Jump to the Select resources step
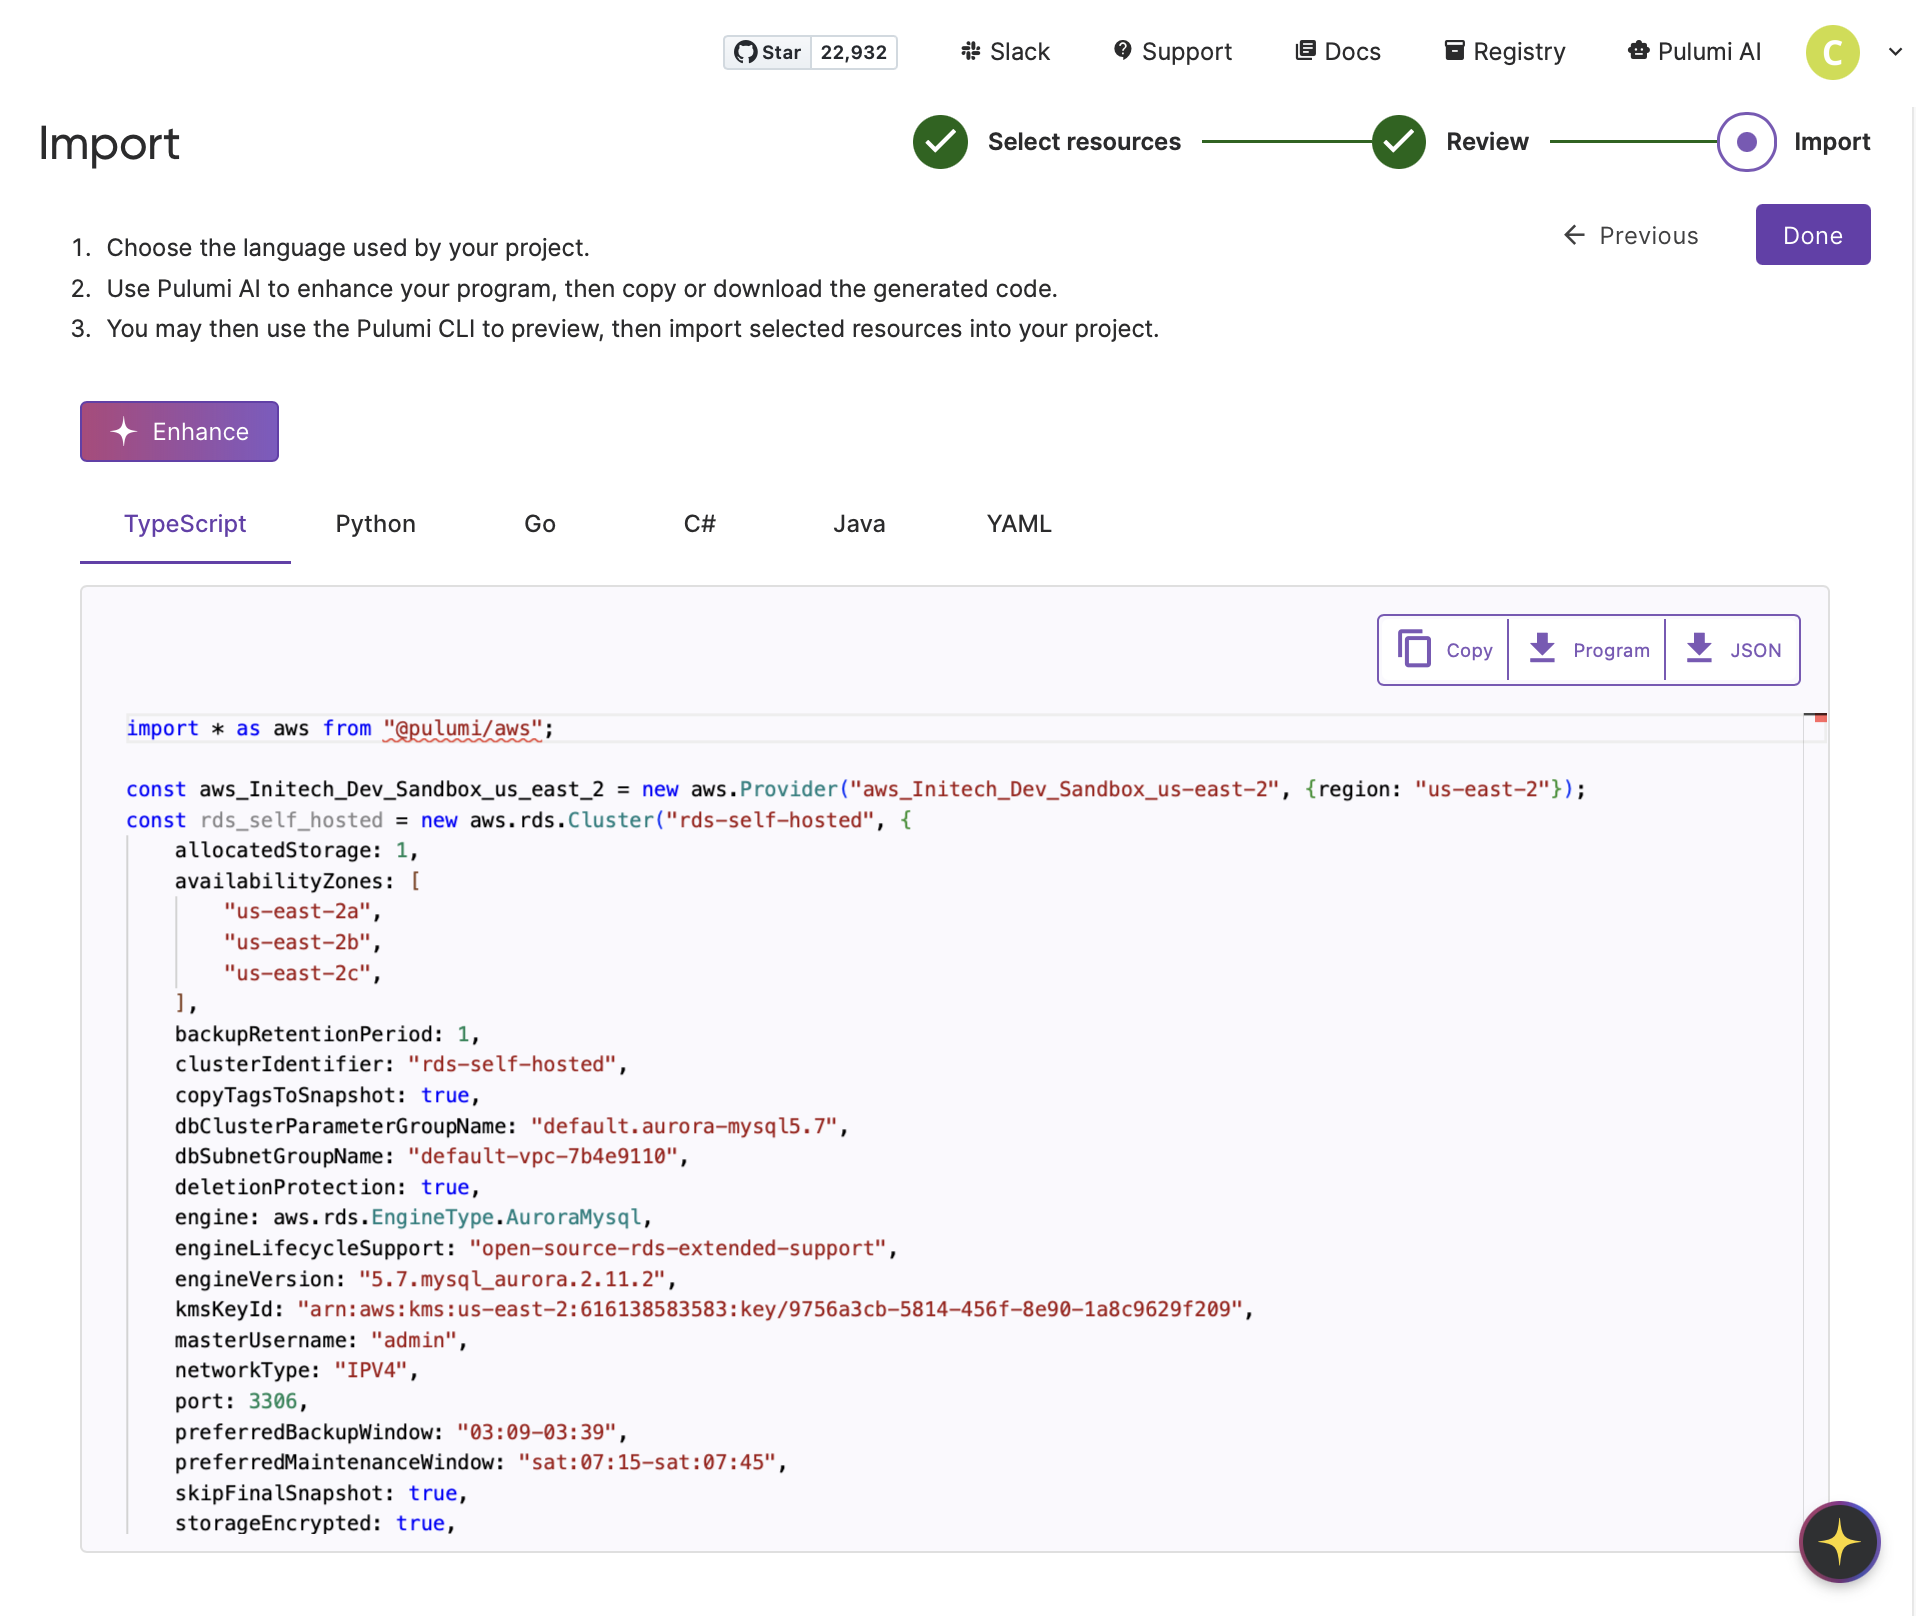This screenshot has width=1916, height=1616. pos(1083,142)
